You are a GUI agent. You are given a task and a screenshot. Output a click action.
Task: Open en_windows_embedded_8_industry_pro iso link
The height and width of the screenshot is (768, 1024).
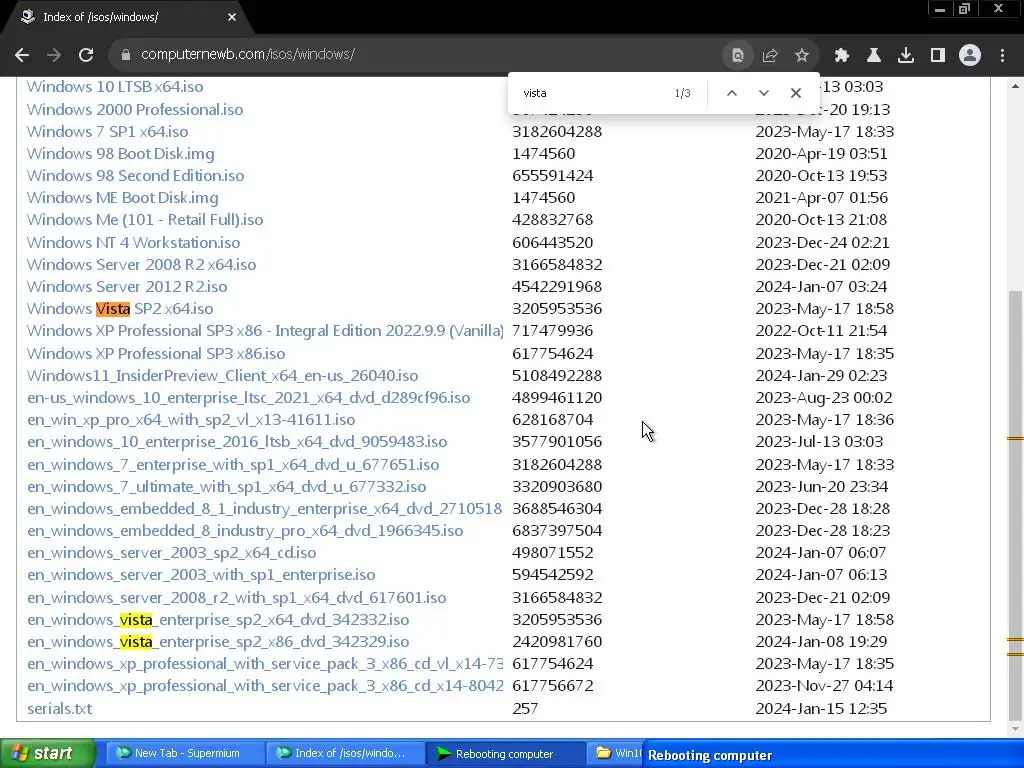[x=245, y=531]
